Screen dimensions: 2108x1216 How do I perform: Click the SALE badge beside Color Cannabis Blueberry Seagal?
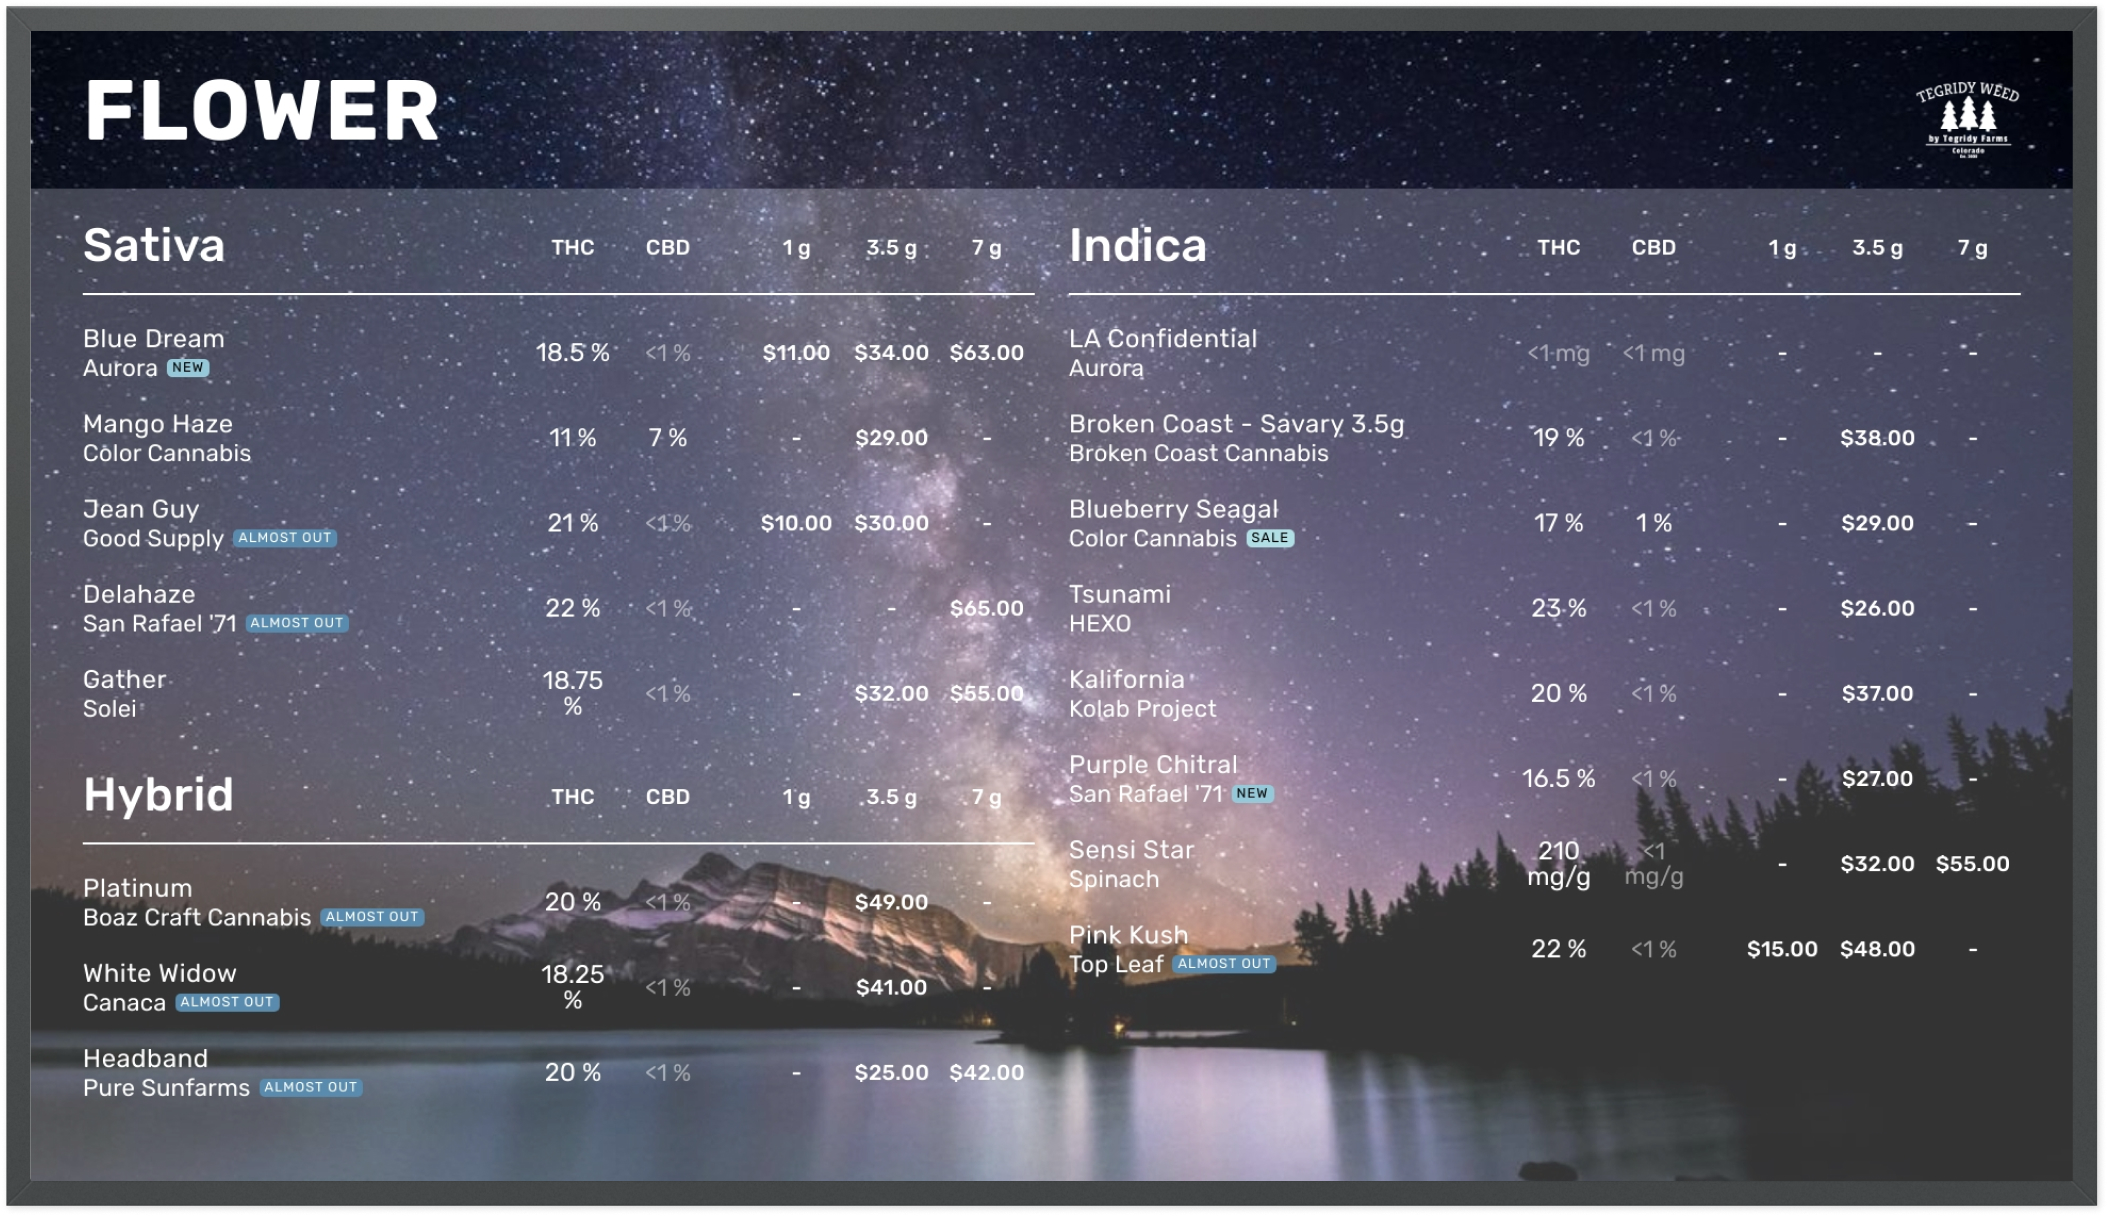click(1270, 538)
